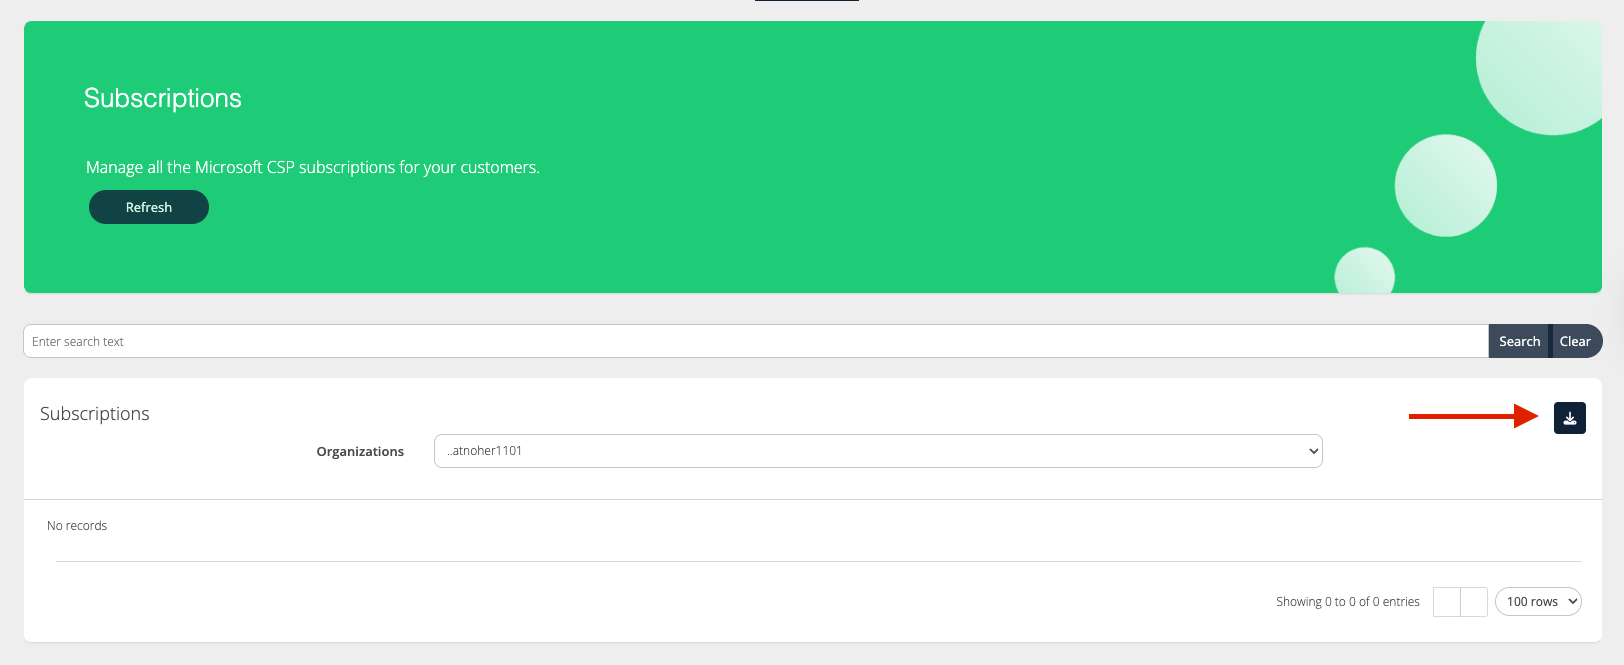Viewport: 1624px width, 665px height.
Task: Click the chevron arrow of Organizations select
Action: [x=1313, y=451]
